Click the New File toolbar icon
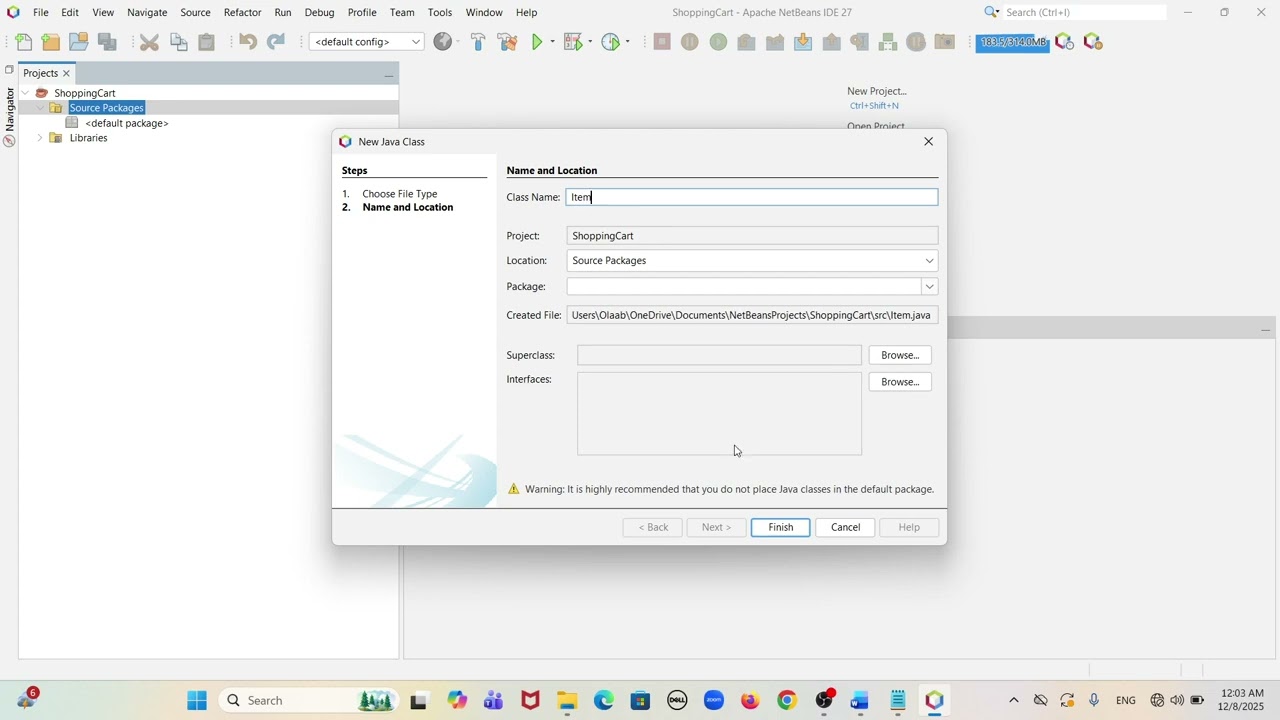Viewport: 1280px width, 720px height. (x=23, y=42)
